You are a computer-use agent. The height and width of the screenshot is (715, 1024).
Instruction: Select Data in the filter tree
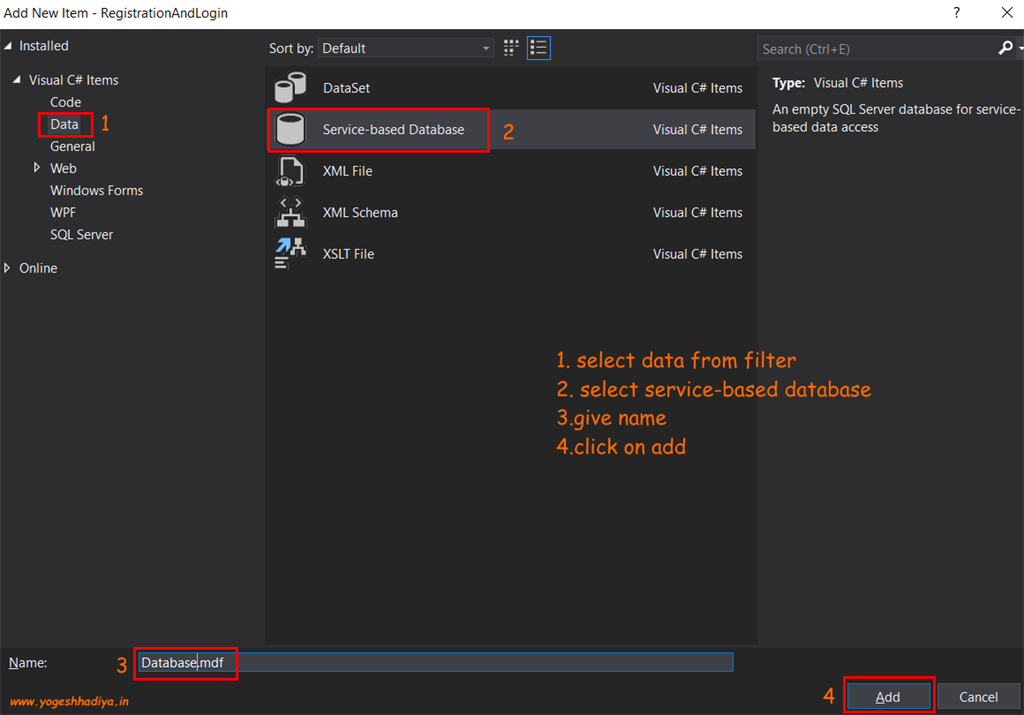pyautogui.click(x=65, y=124)
